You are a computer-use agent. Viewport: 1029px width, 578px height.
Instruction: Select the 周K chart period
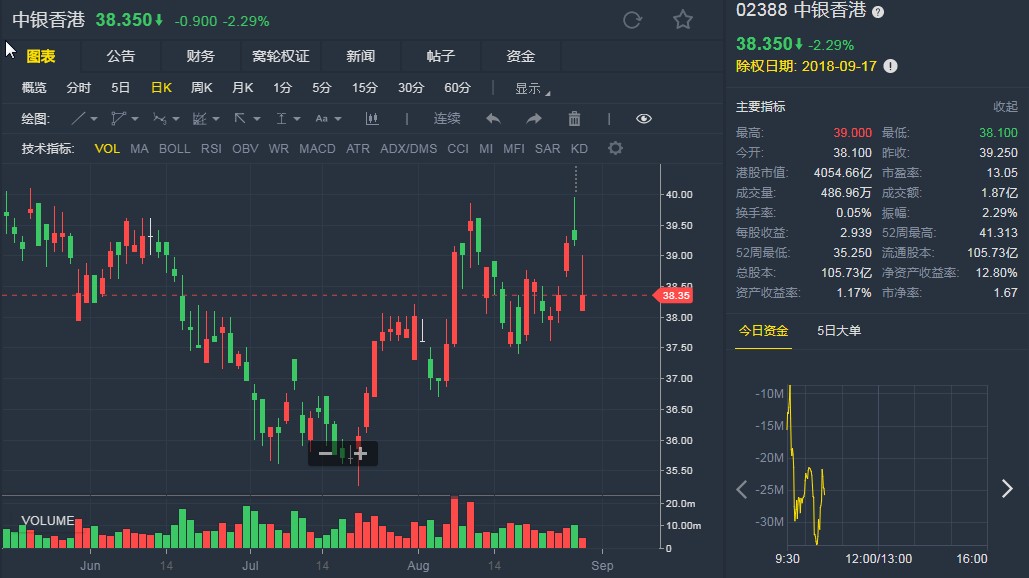coord(202,88)
